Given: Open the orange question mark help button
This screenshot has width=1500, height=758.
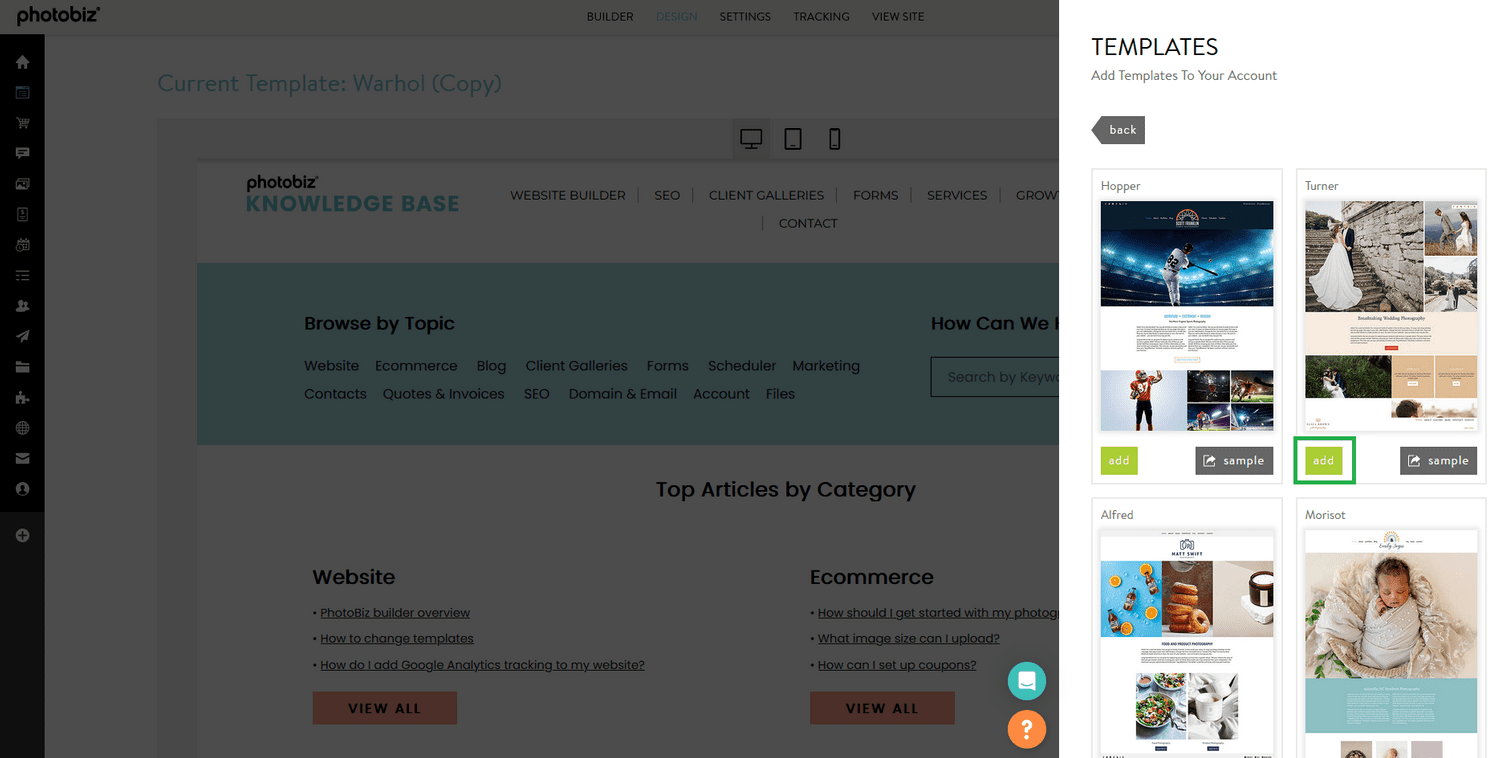Looking at the screenshot, I should point(1026,729).
